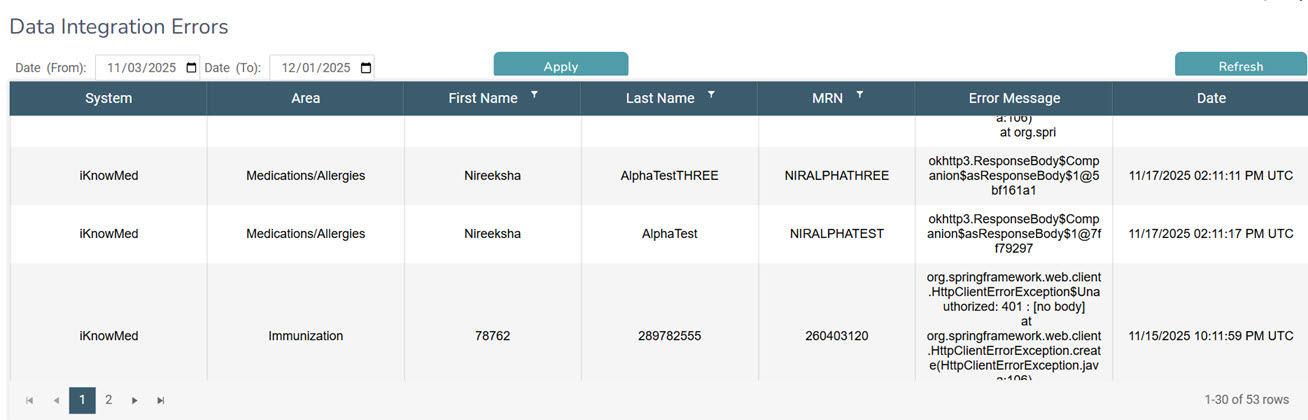Open the MRN column filter
The image size is (1308, 420).
[860, 94]
